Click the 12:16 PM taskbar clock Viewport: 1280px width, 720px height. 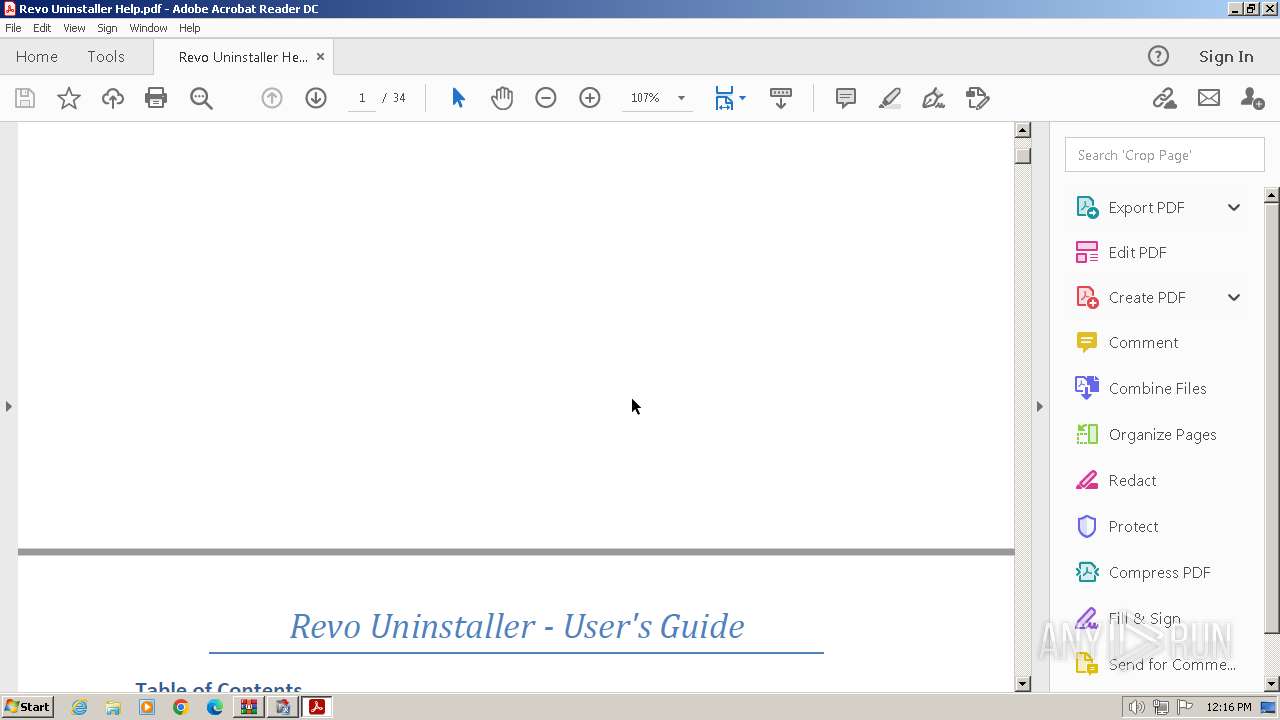(1229, 707)
